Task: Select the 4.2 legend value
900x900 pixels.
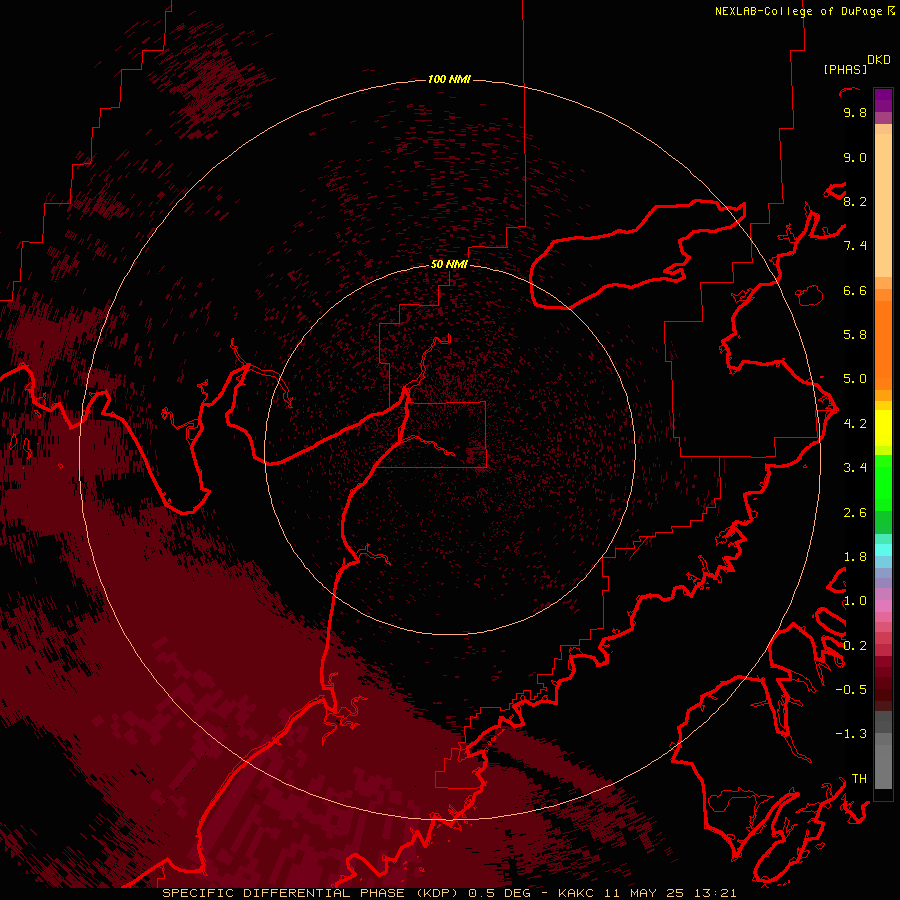Action: (x=855, y=424)
